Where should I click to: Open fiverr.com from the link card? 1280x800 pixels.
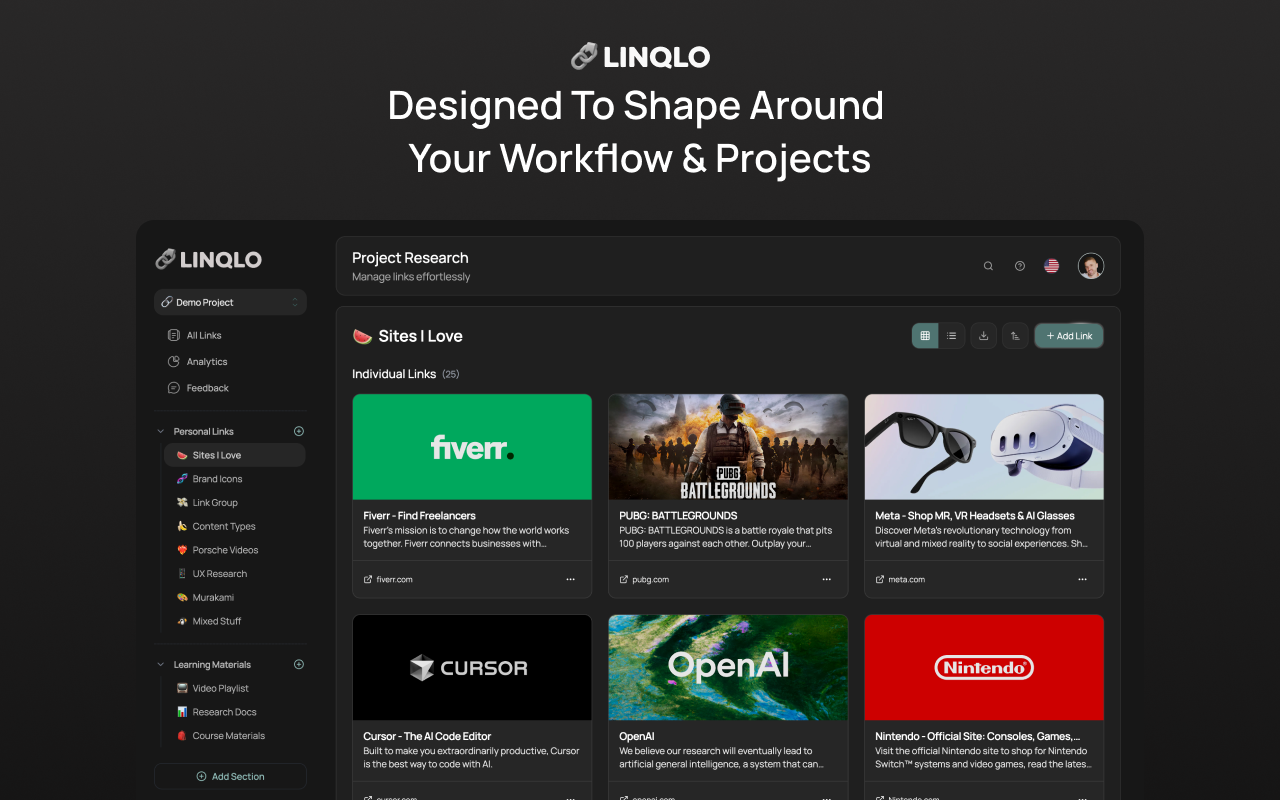pos(388,579)
